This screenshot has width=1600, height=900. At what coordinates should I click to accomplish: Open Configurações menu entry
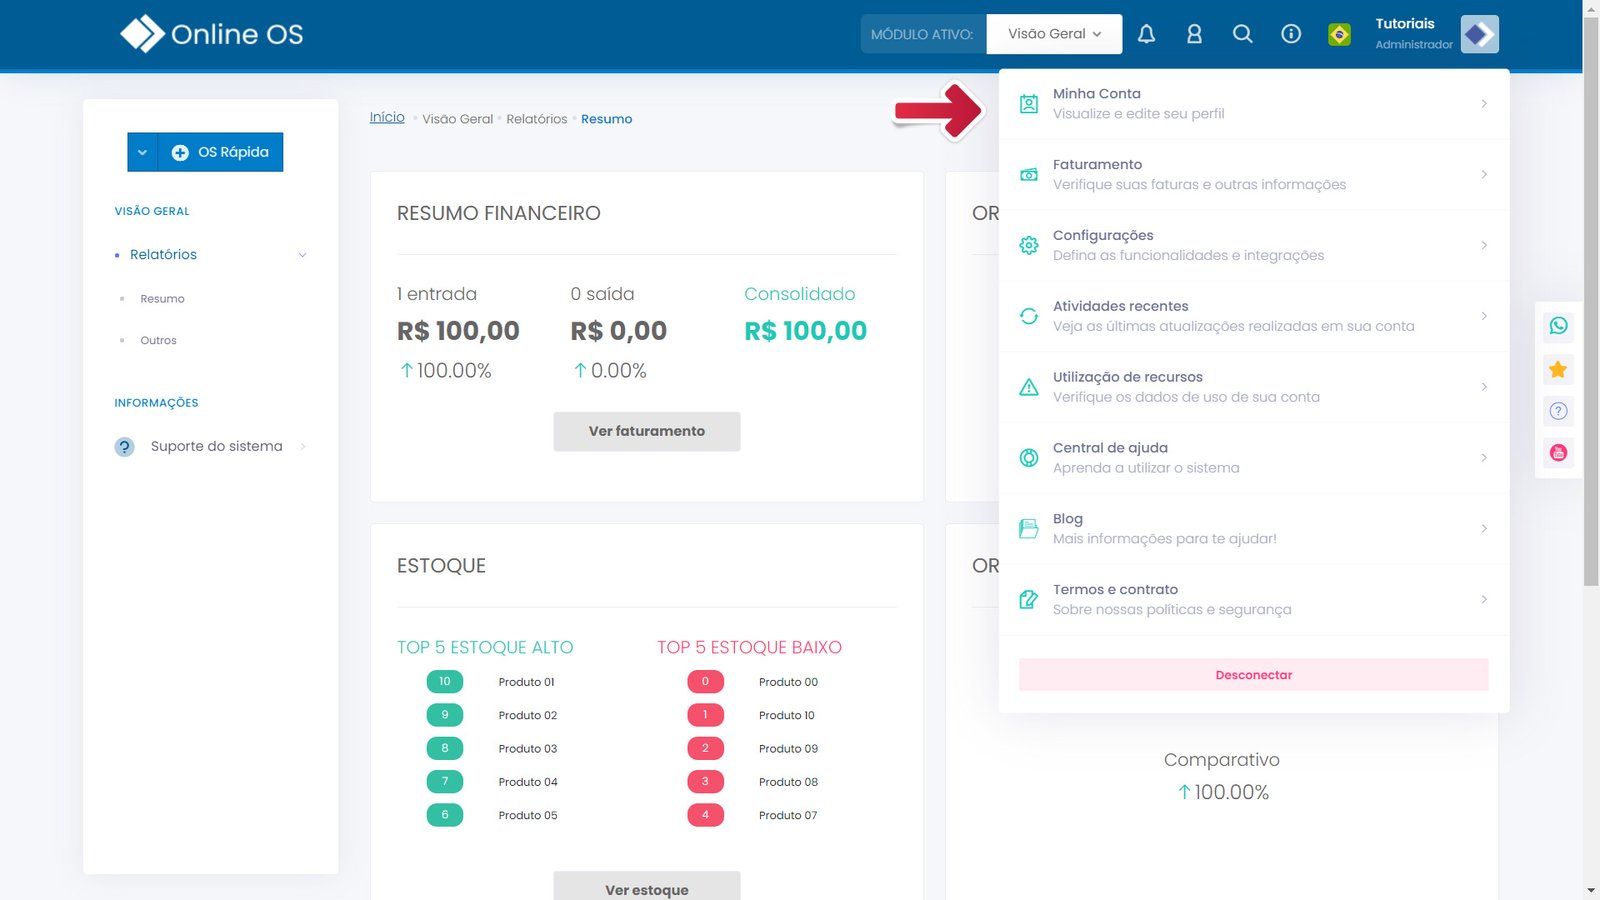point(1254,245)
